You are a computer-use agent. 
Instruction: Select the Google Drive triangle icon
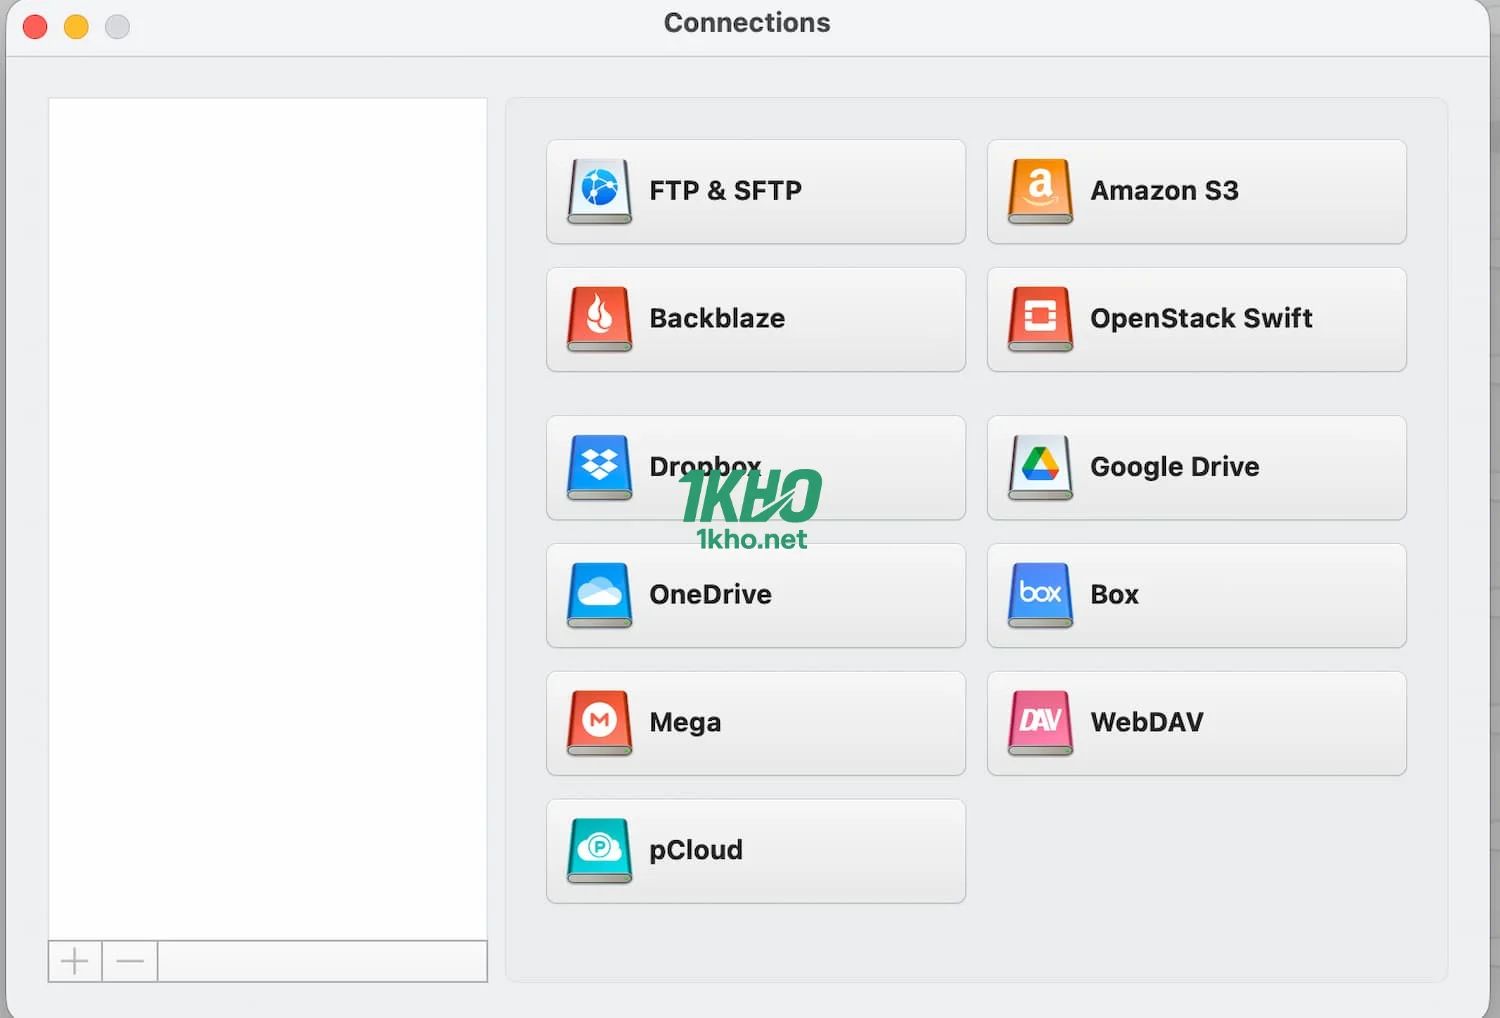1040,466
